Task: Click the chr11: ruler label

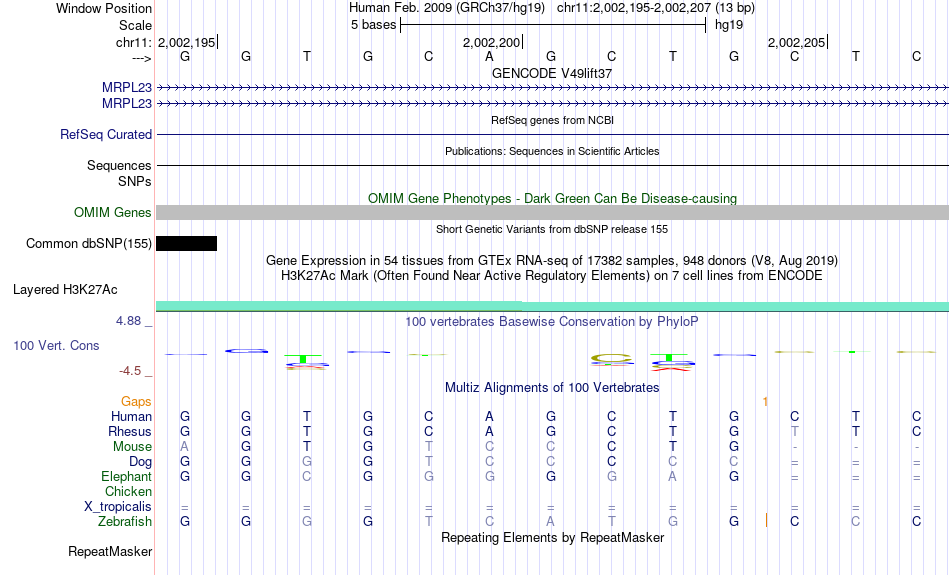Action: [134, 42]
